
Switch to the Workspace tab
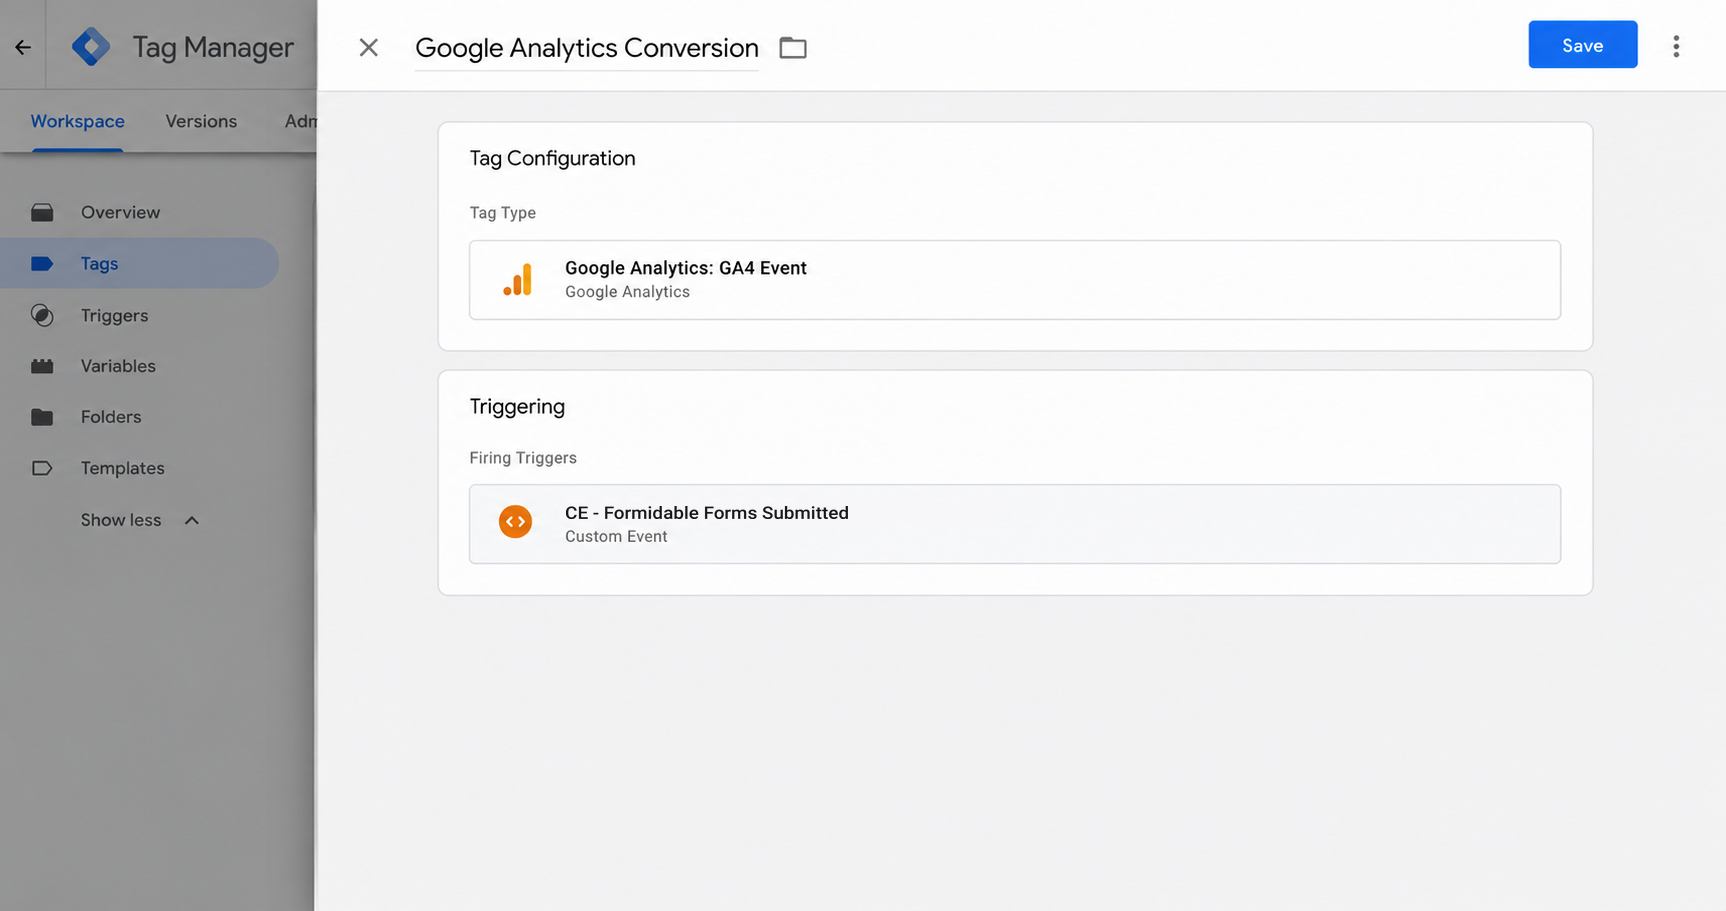pyautogui.click(x=77, y=121)
